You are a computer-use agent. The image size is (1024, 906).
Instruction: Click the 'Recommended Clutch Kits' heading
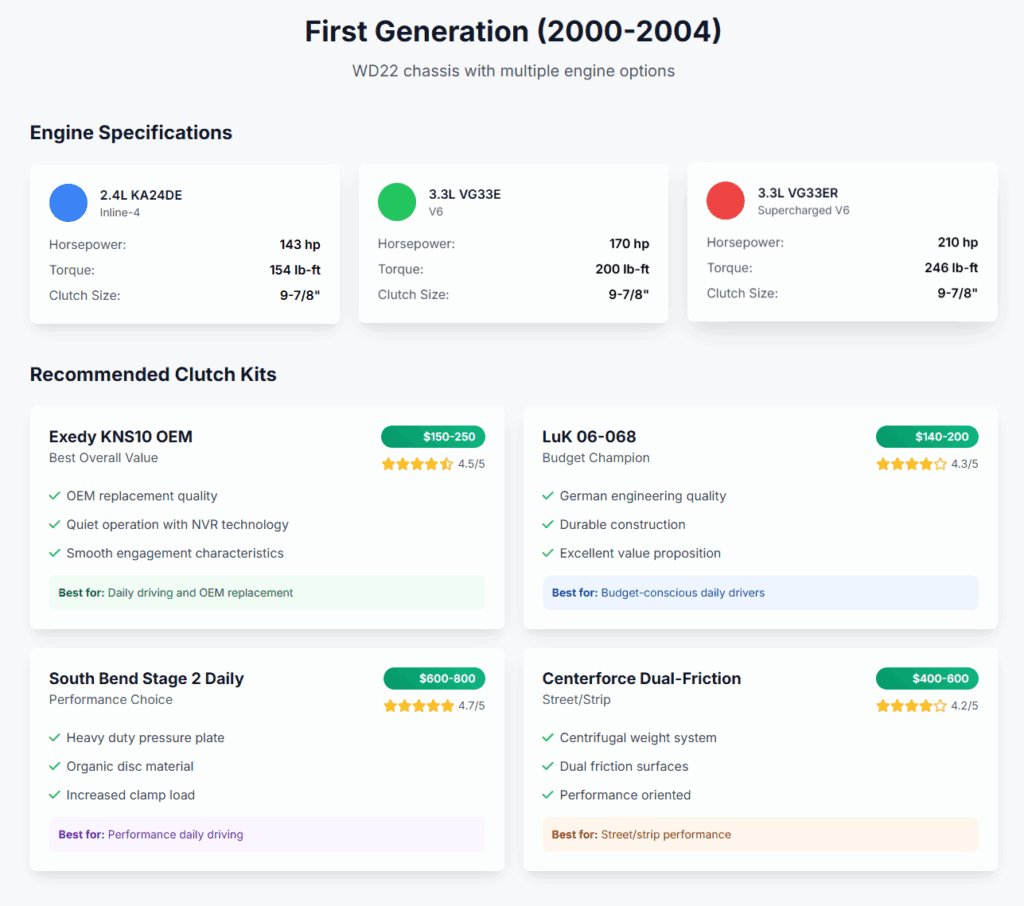pyautogui.click(x=153, y=374)
